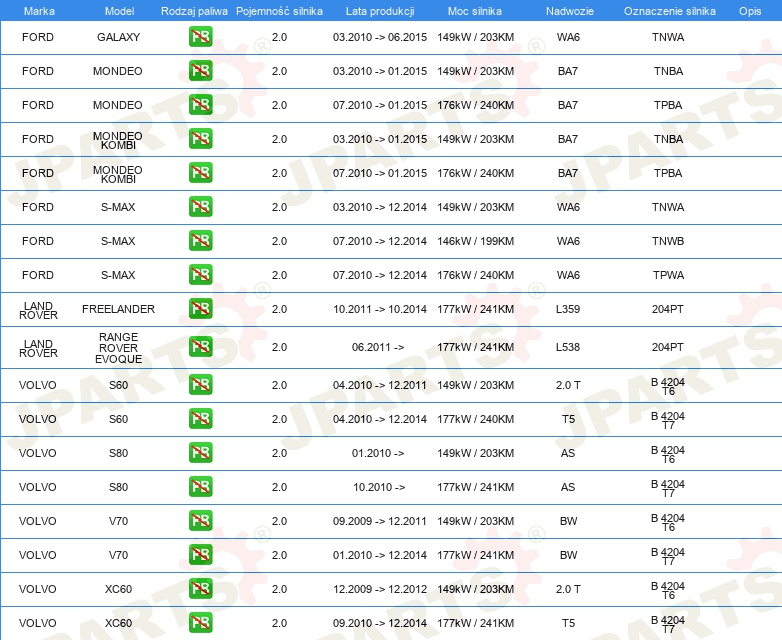The width and height of the screenshot is (782, 640).
Task: Click fuel icon in Mondeo TPBA 176kW non-Kombi row
Action: [x=200, y=105]
